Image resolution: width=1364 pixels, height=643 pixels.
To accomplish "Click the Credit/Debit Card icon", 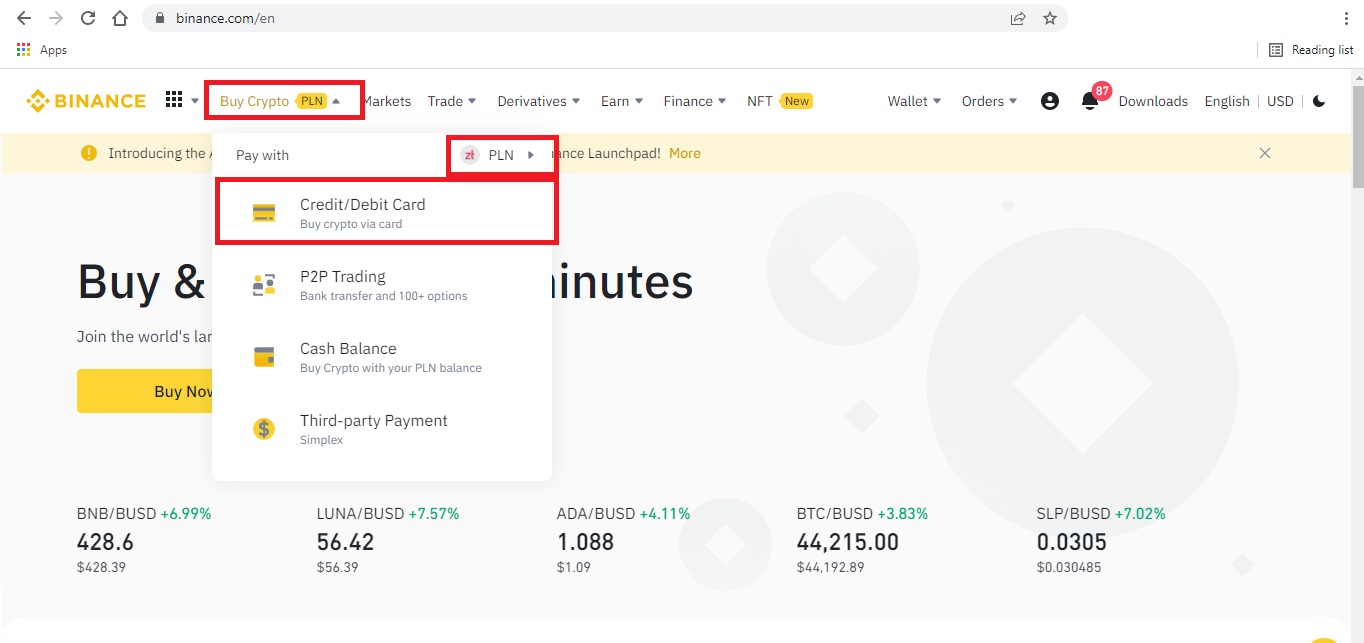I will pos(264,212).
